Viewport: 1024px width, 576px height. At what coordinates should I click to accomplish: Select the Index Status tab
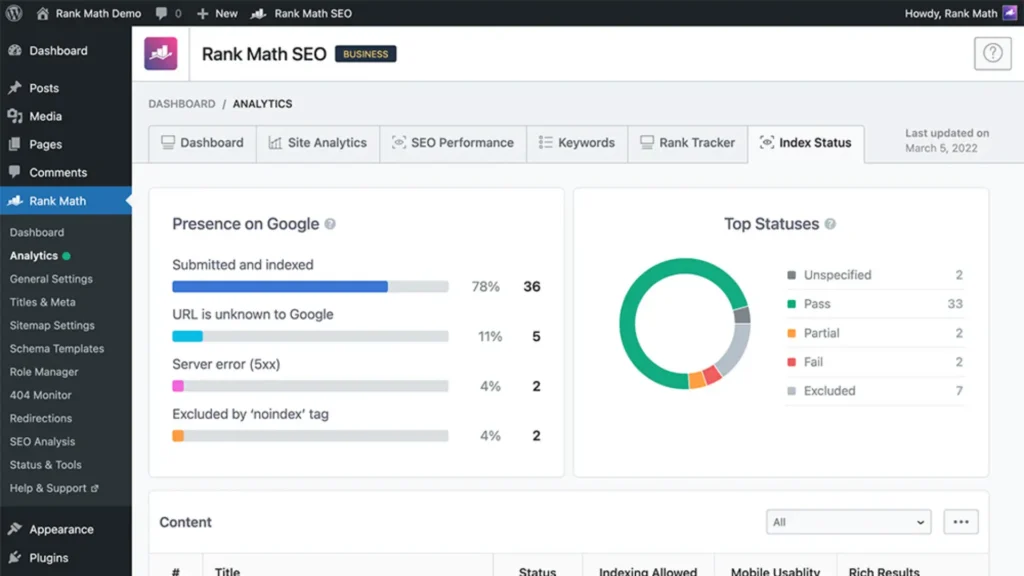pyautogui.click(x=806, y=142)
